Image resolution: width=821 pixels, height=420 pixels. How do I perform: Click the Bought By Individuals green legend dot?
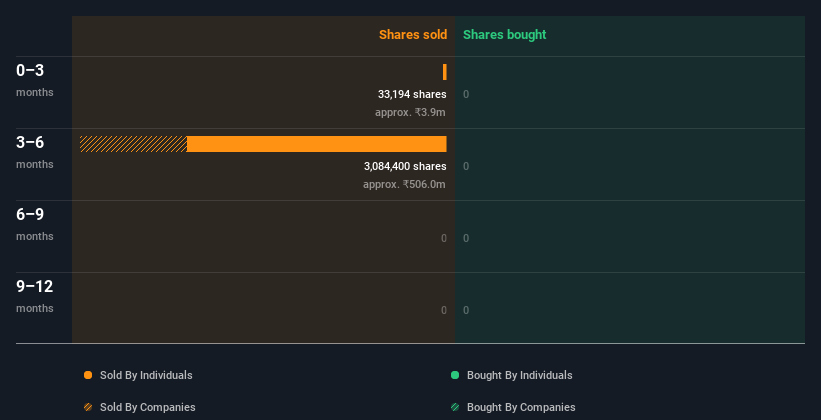(x=455, y=375)
